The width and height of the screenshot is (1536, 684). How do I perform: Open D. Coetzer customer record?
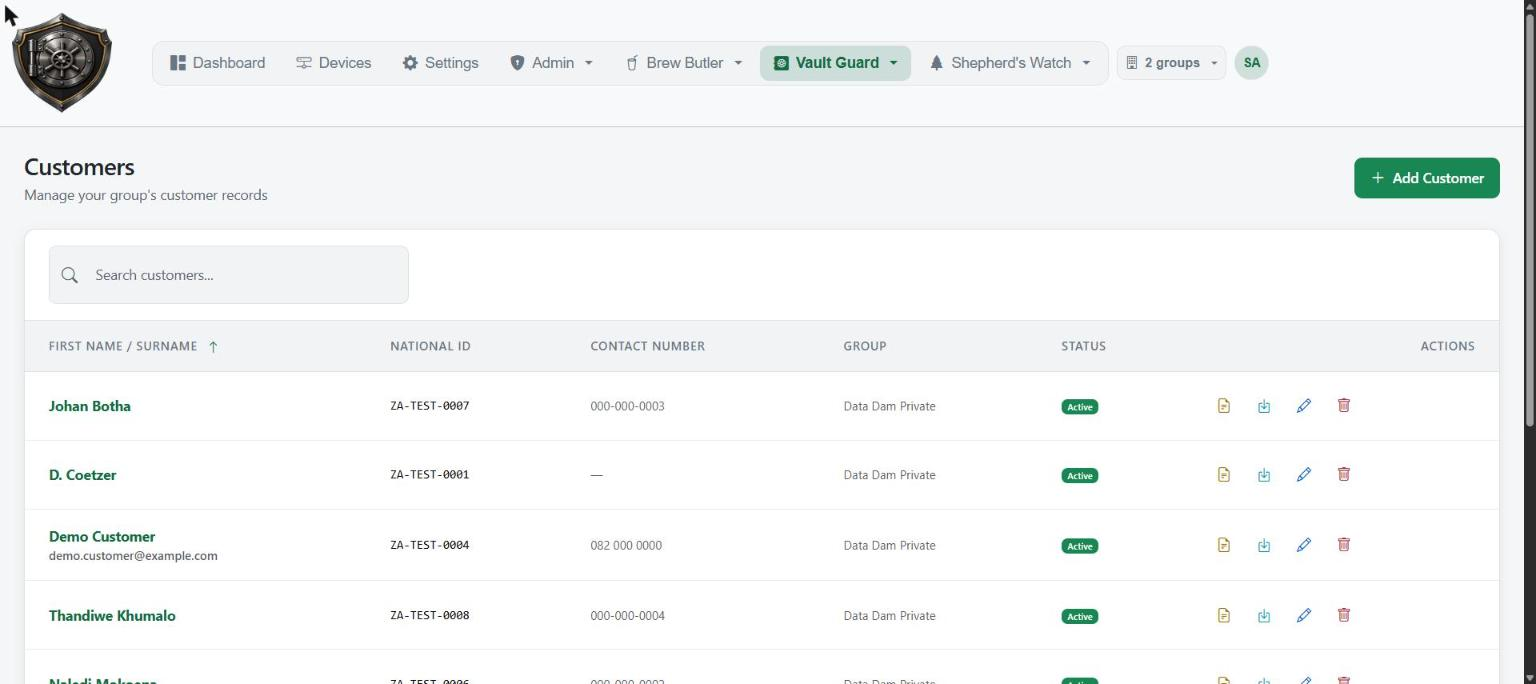pos(82,475)
